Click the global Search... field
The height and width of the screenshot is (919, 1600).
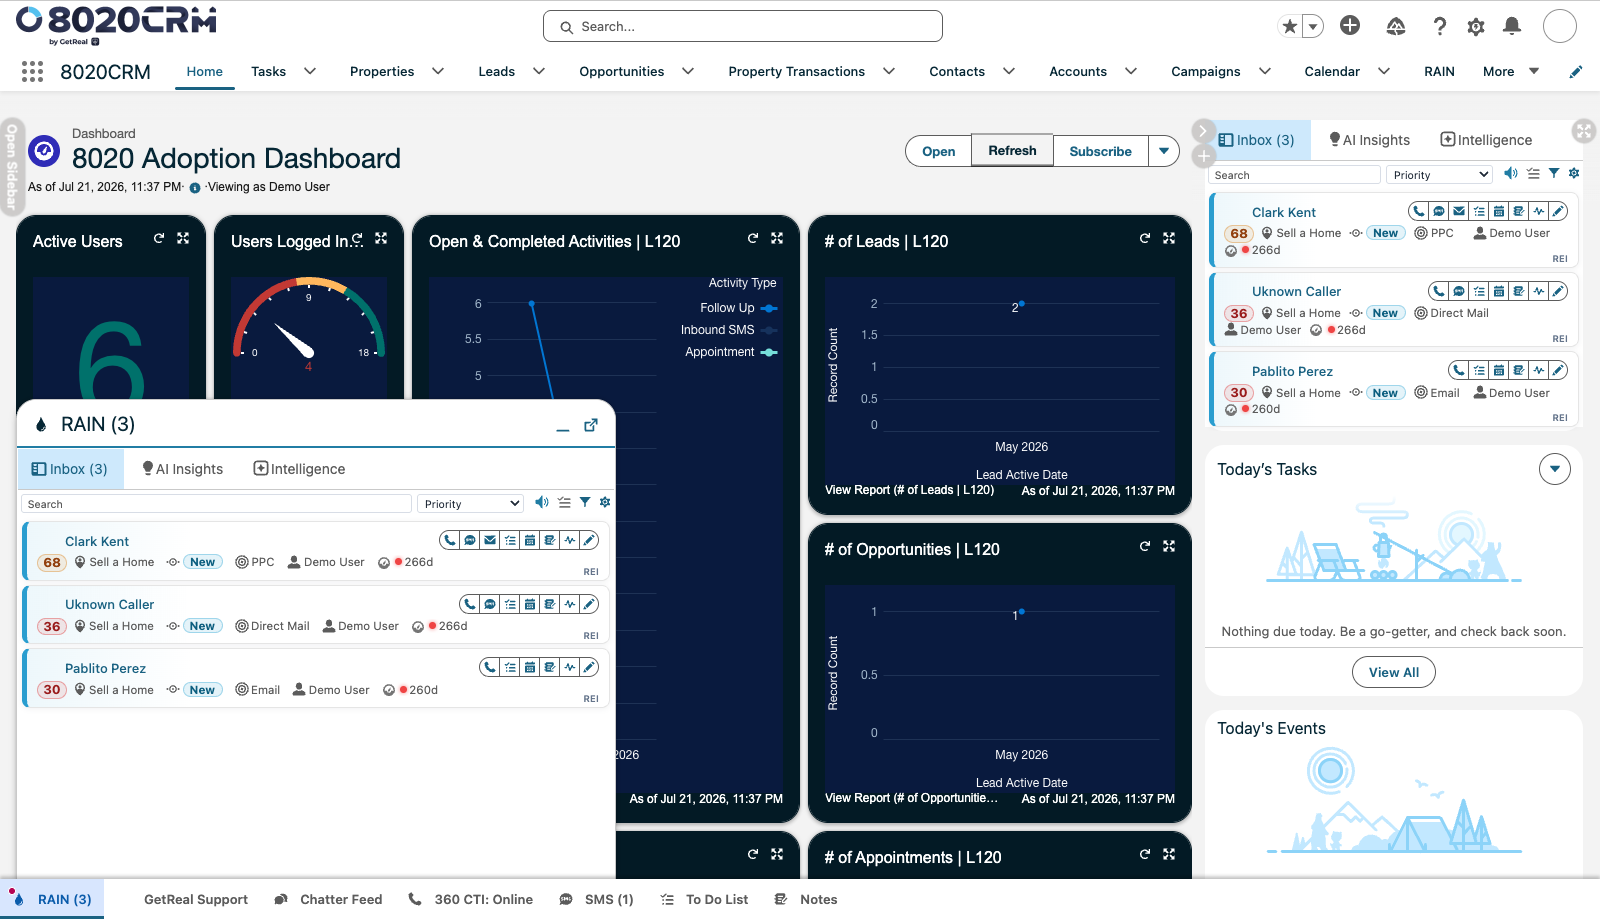(743, 26)
